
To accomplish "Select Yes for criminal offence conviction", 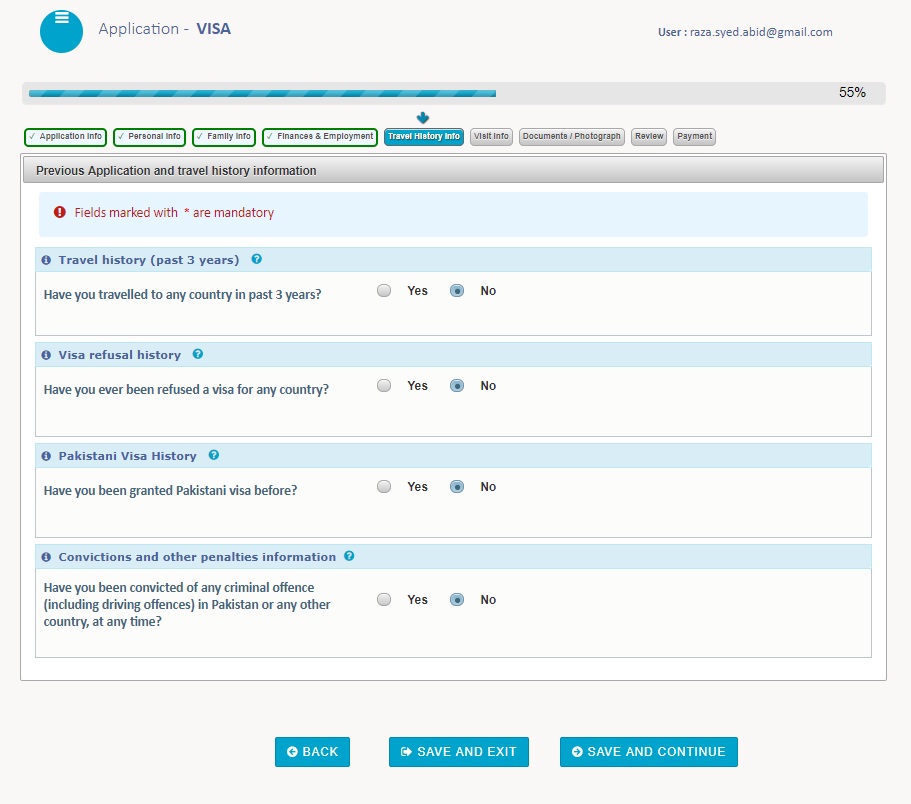I will click(384, 600).
